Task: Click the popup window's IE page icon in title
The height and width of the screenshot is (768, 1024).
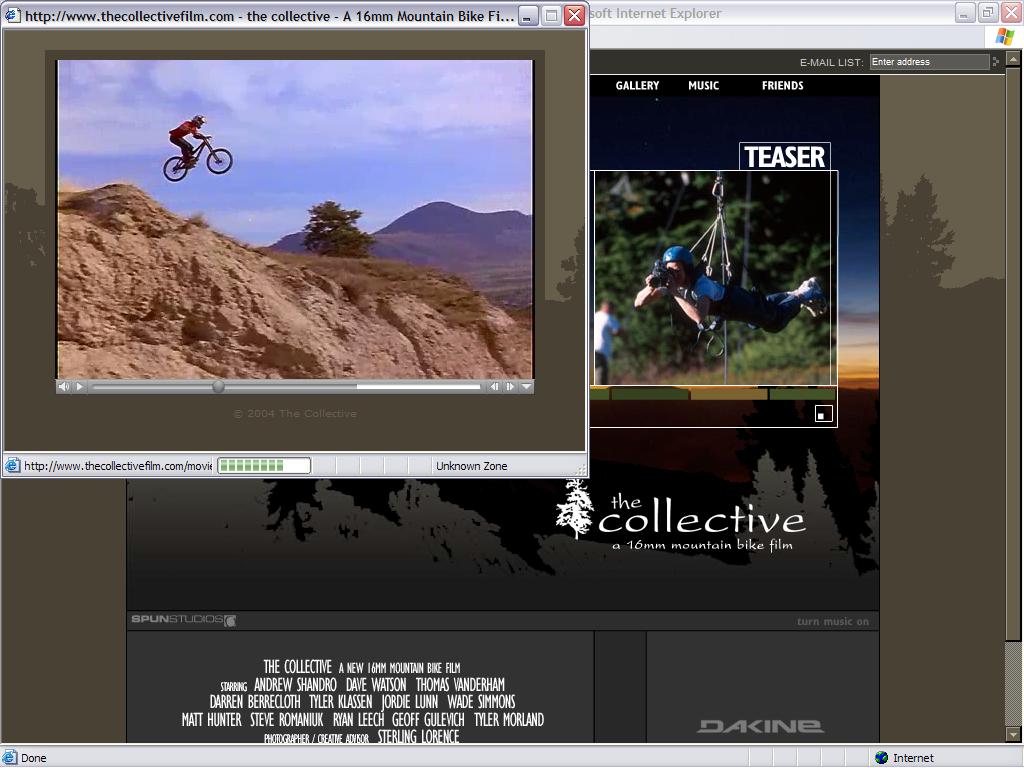Action: pos(12,16)
